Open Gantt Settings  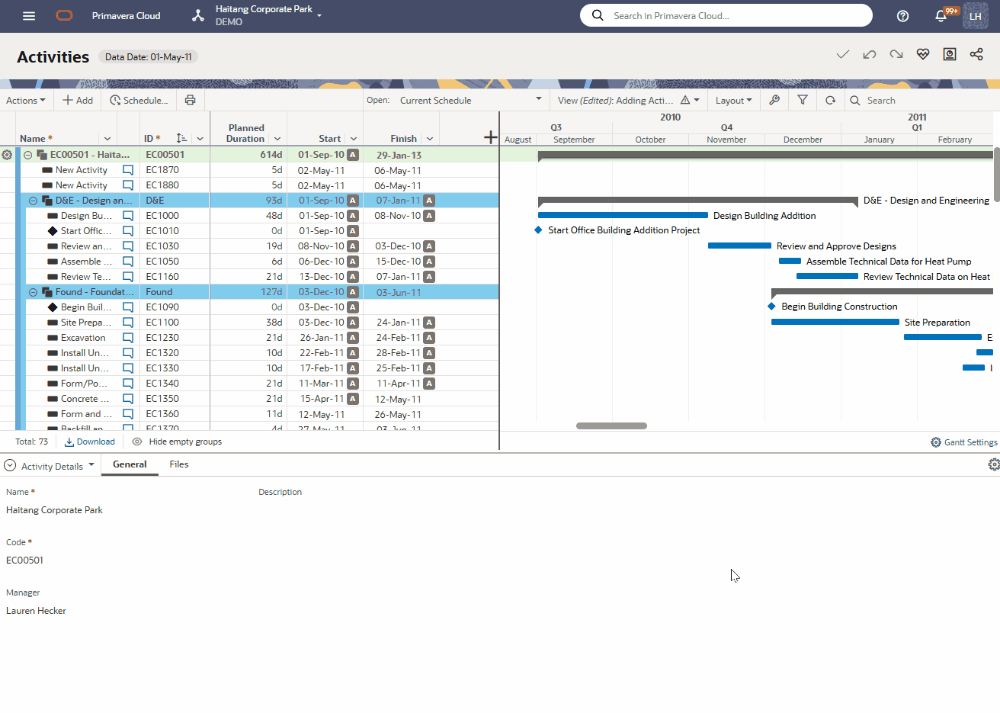click(964, 442)
